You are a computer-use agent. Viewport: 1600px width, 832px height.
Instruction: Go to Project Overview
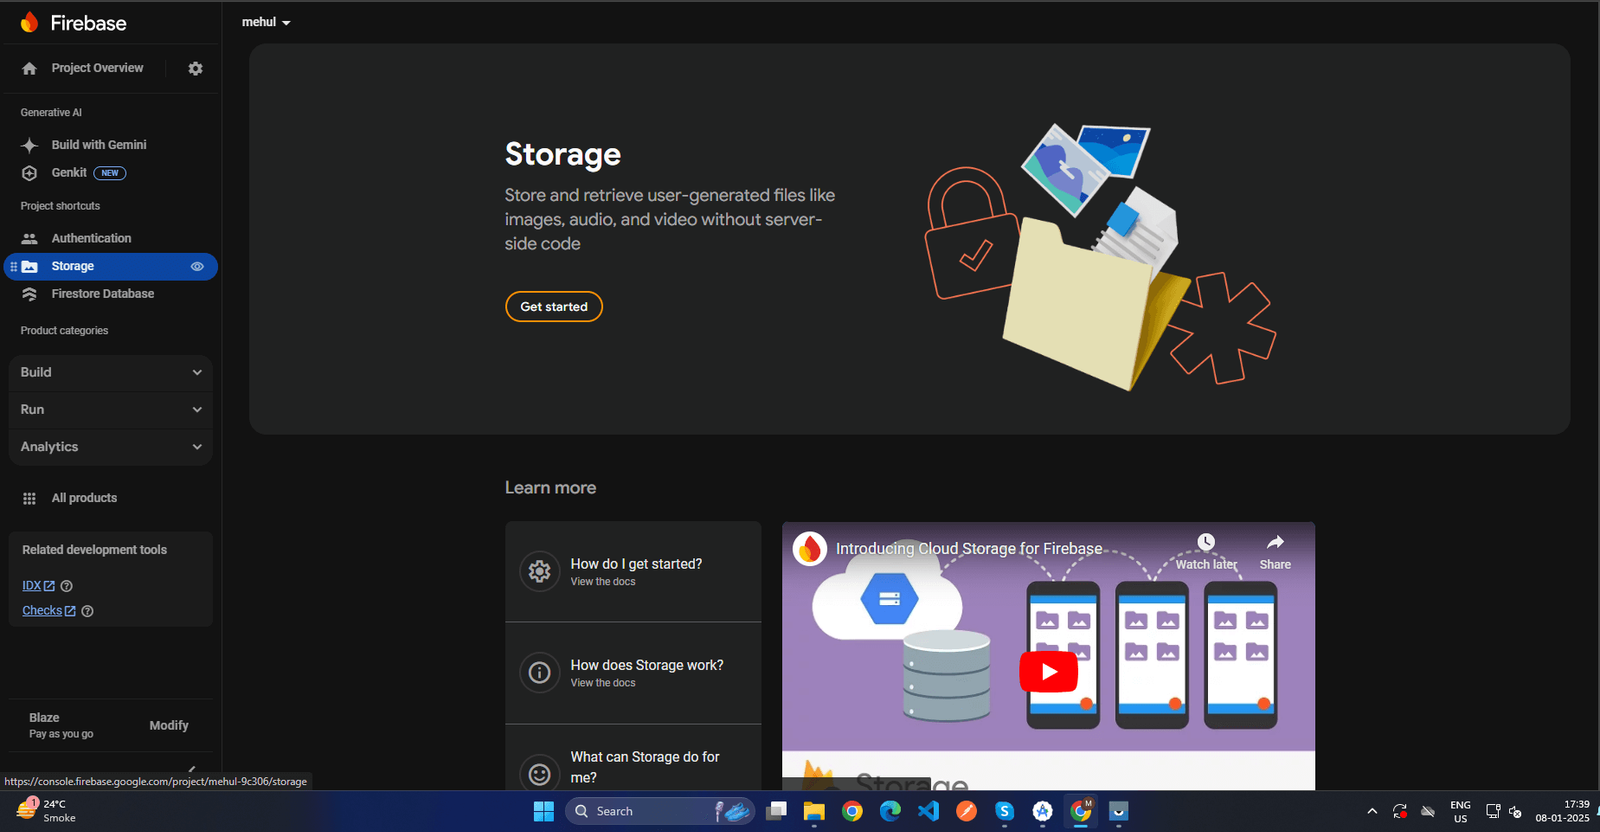[x=97, y=68]
